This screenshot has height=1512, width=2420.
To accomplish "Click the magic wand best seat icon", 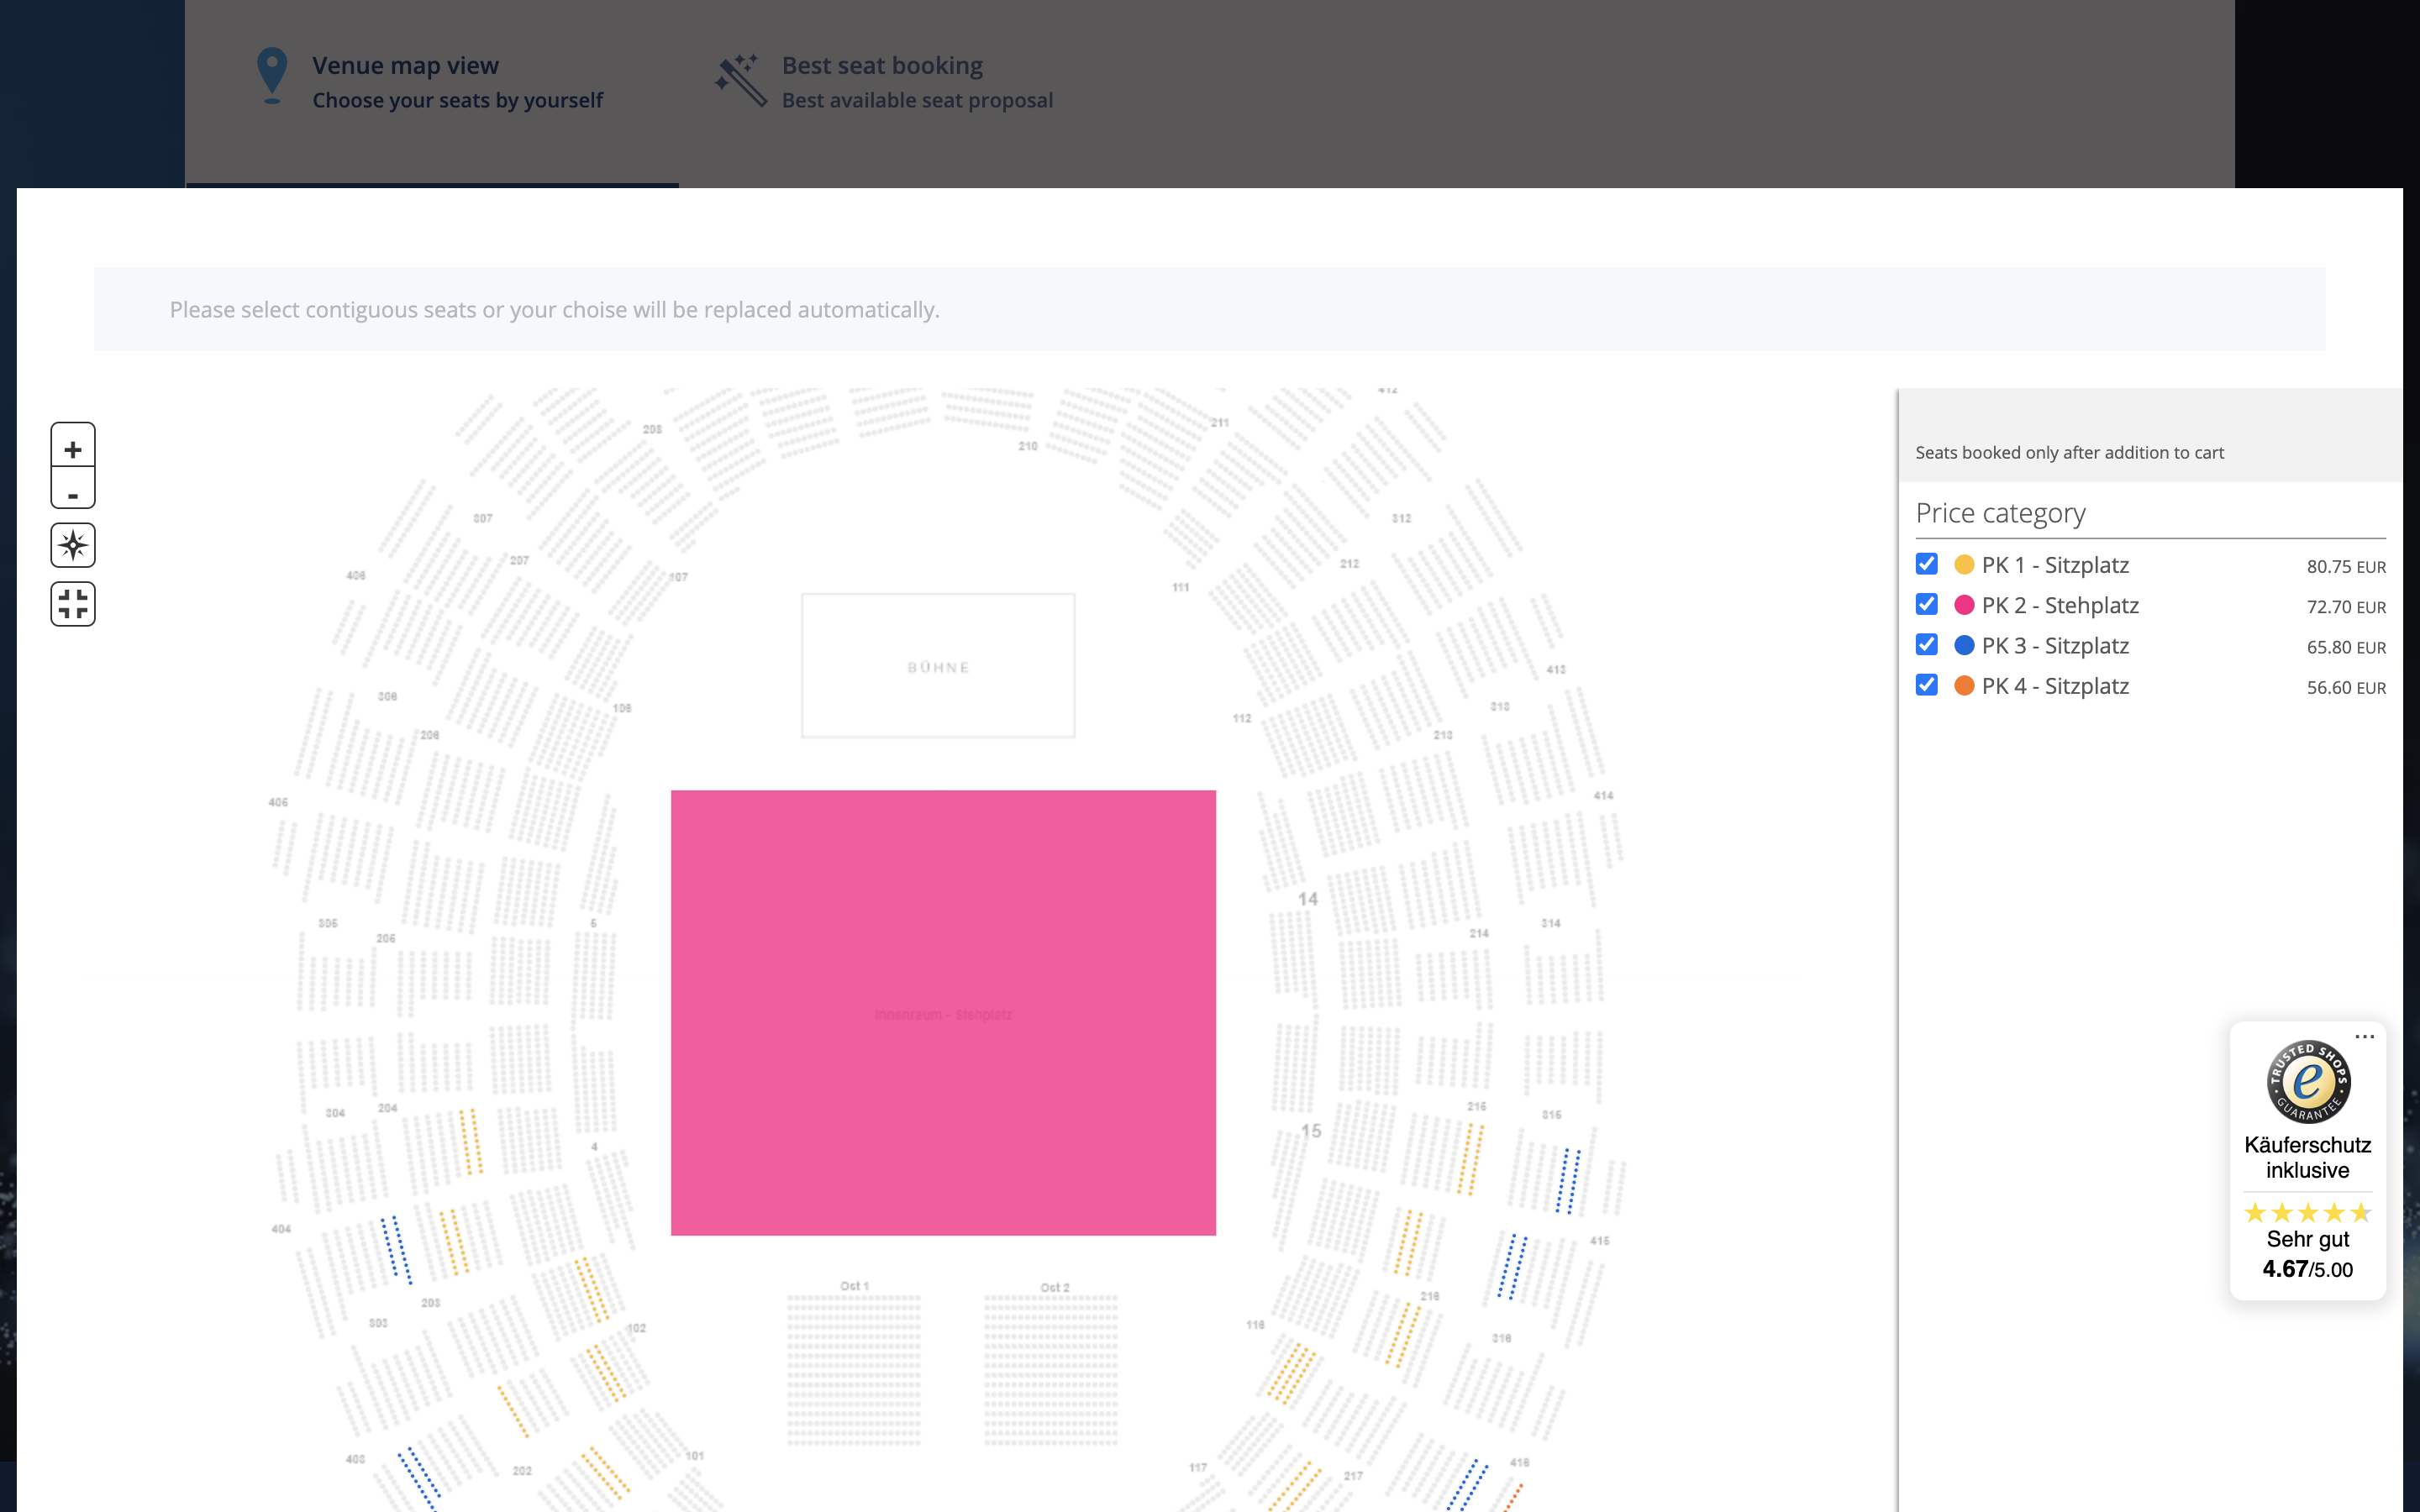I will coord(741,80).
